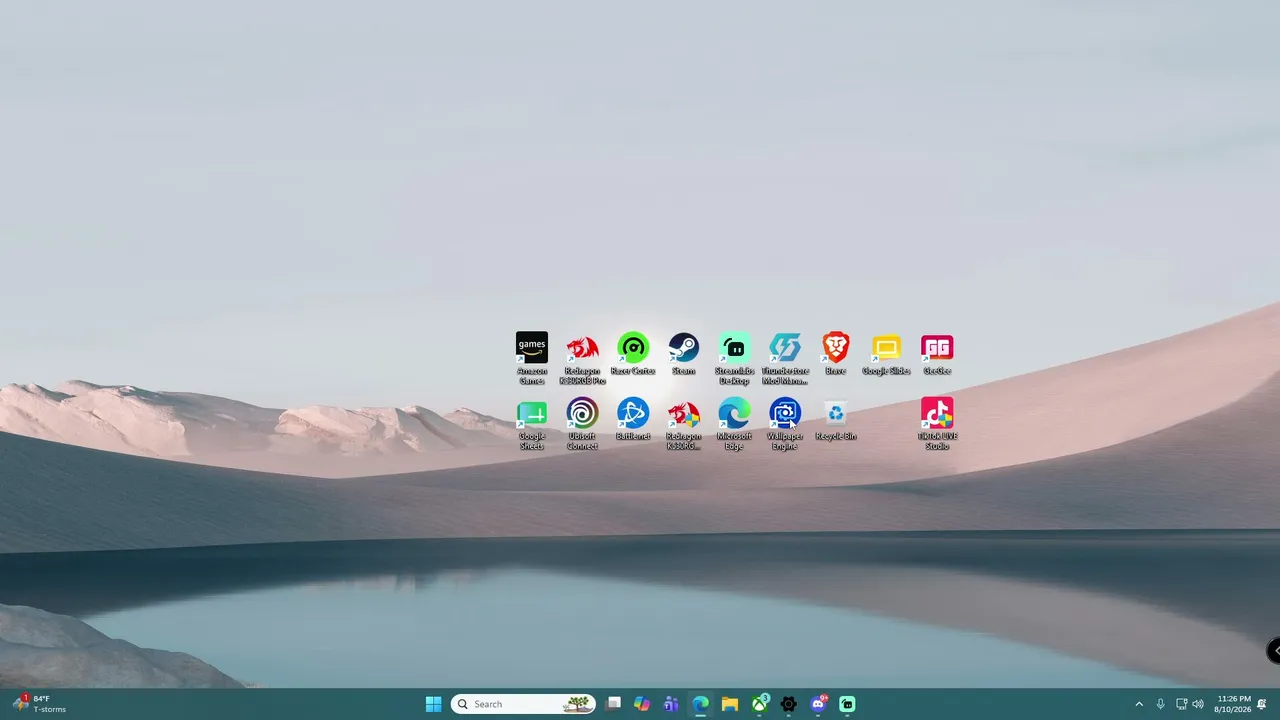Select the TikTok LIVE Studio shortcut
1280x720 pixels.
(937, 424)
